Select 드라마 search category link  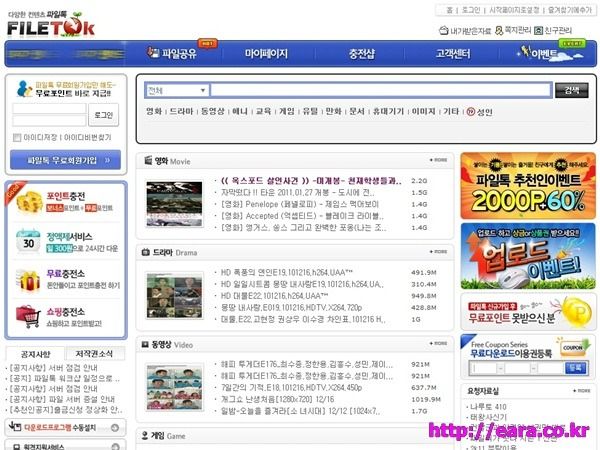click(x=181, y=111)
